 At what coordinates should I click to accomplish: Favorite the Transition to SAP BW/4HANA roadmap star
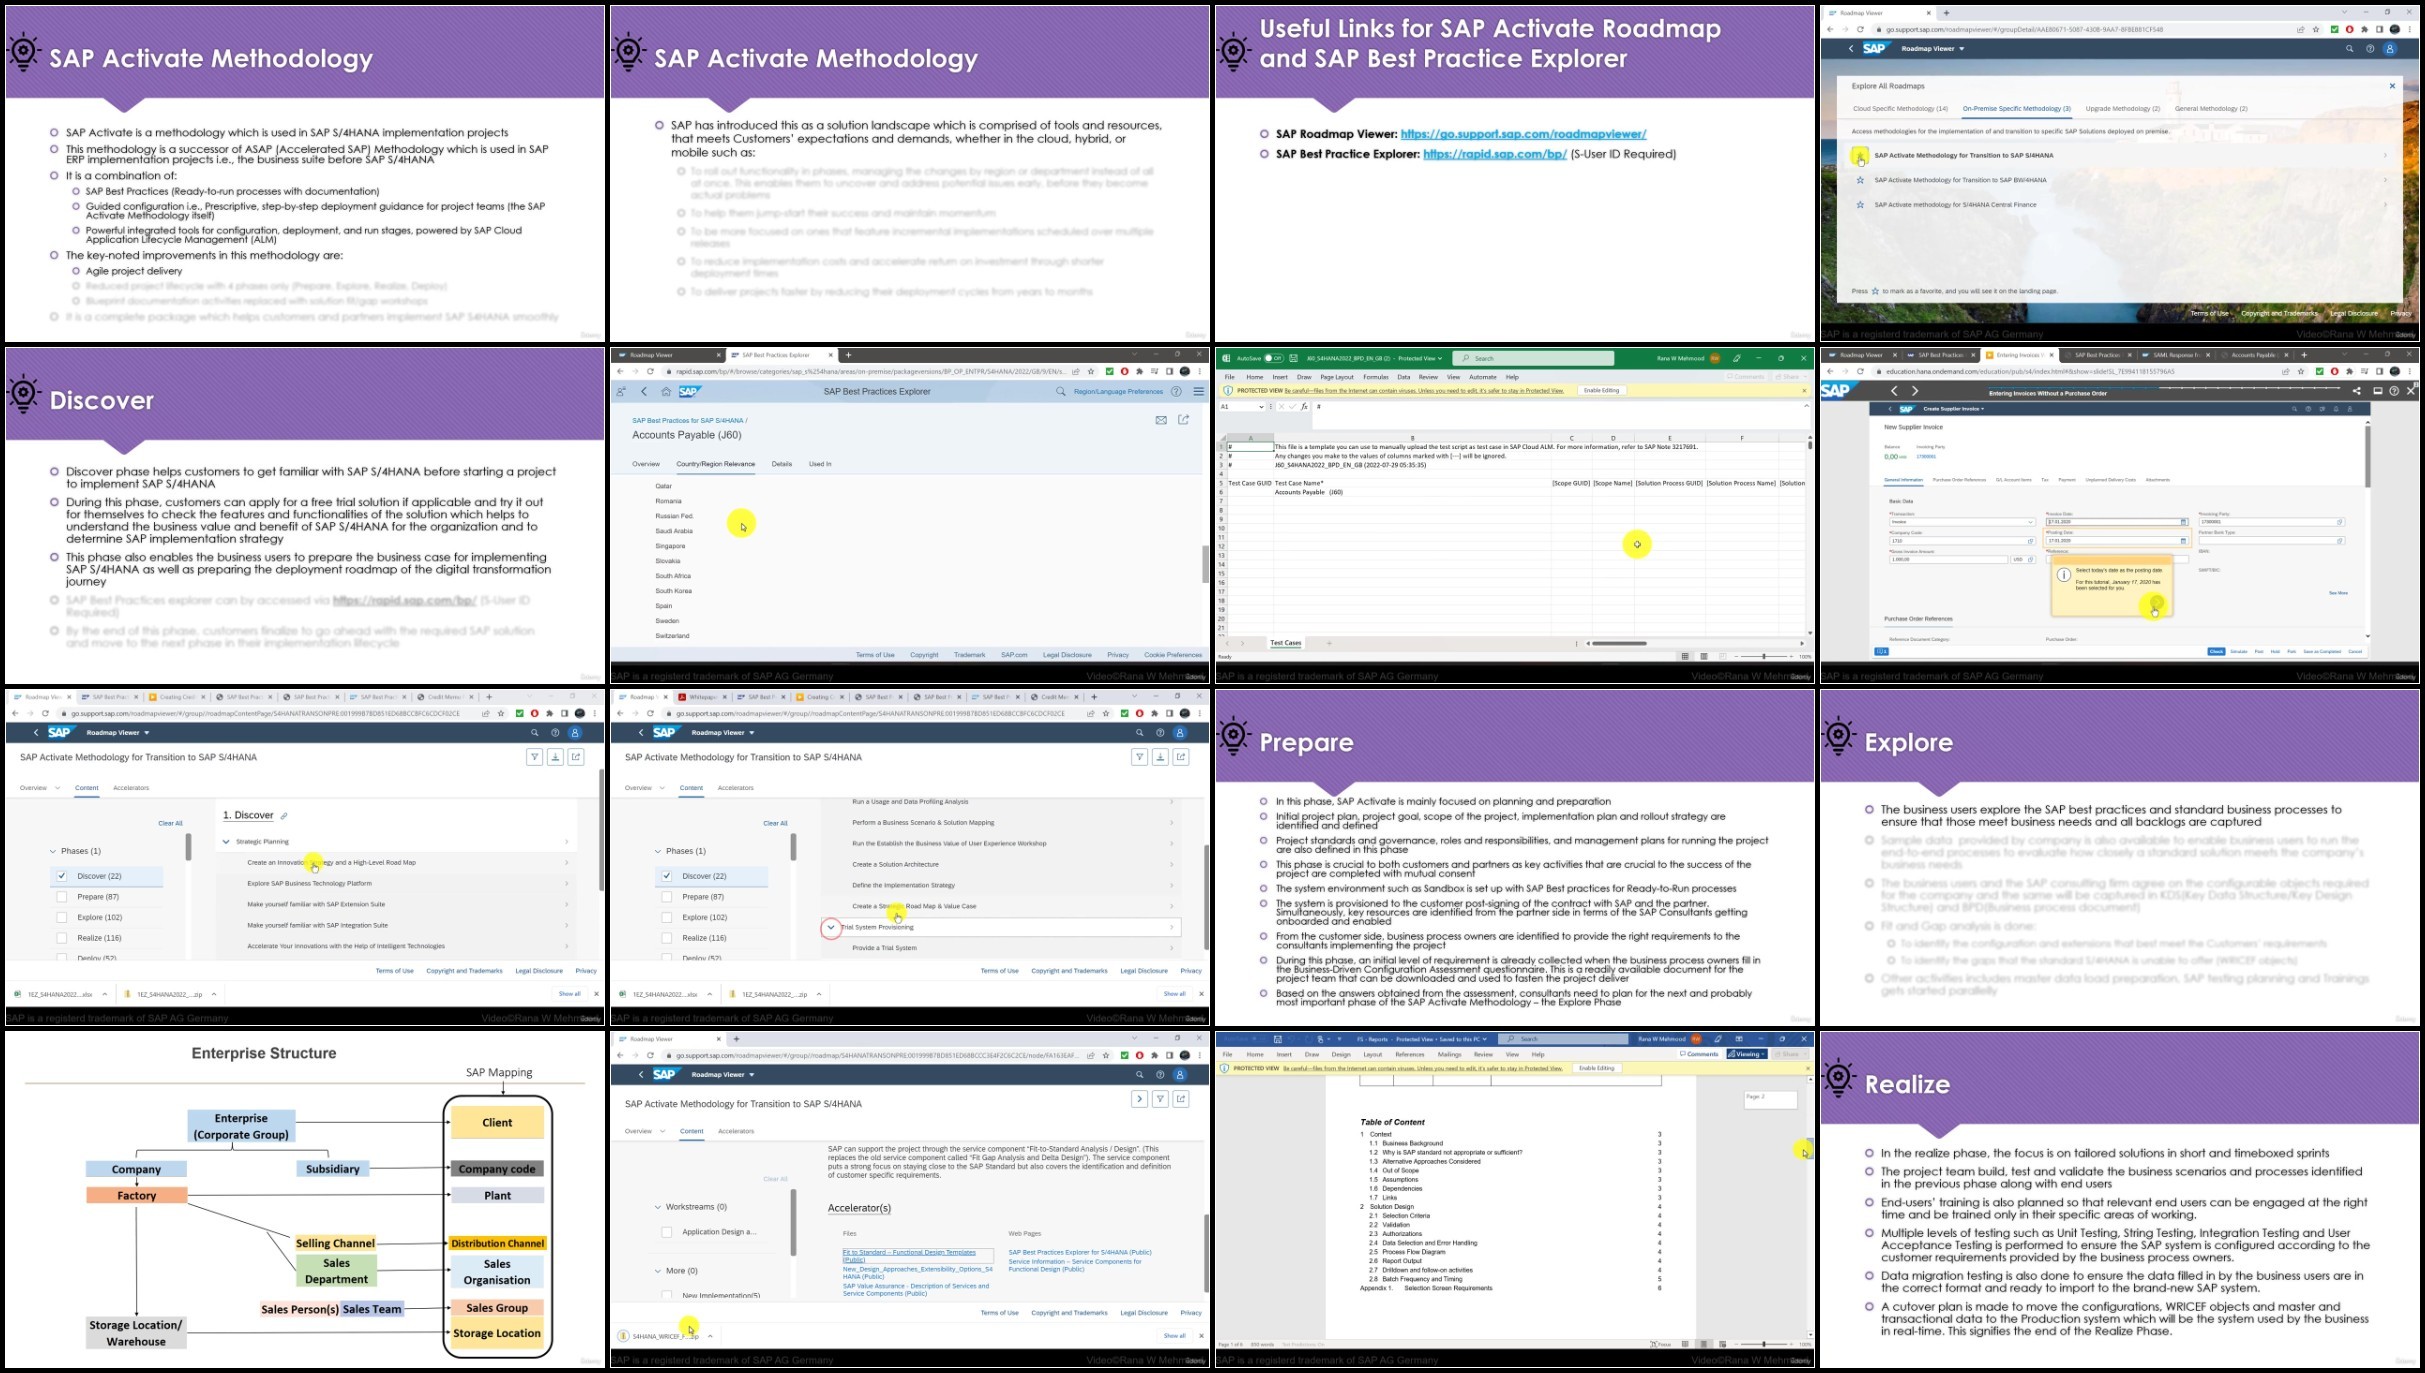[1860, 180]
